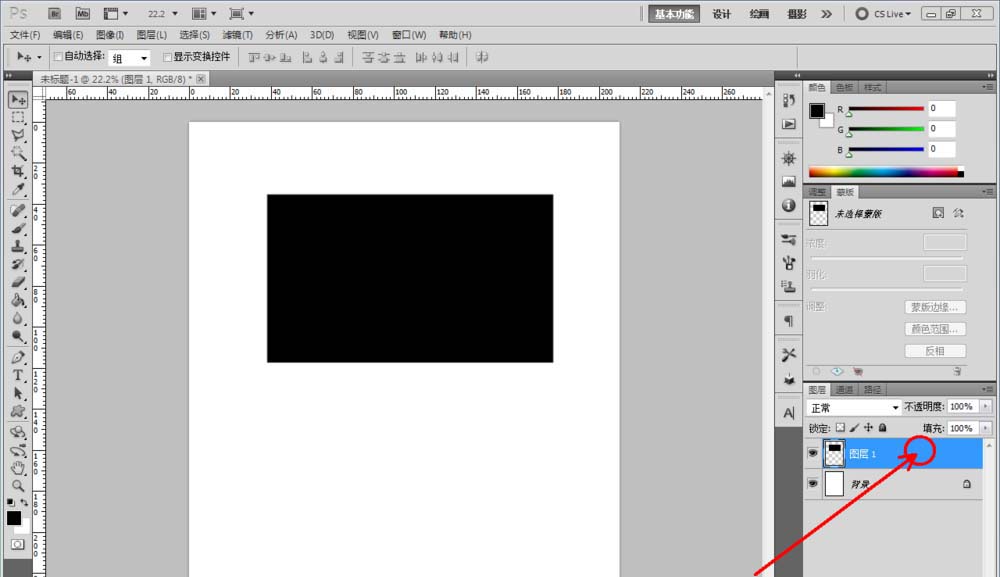Open the fill 100% slider arrow
This screenshot has width=1000, height=577.
click(x=985, y=428)
